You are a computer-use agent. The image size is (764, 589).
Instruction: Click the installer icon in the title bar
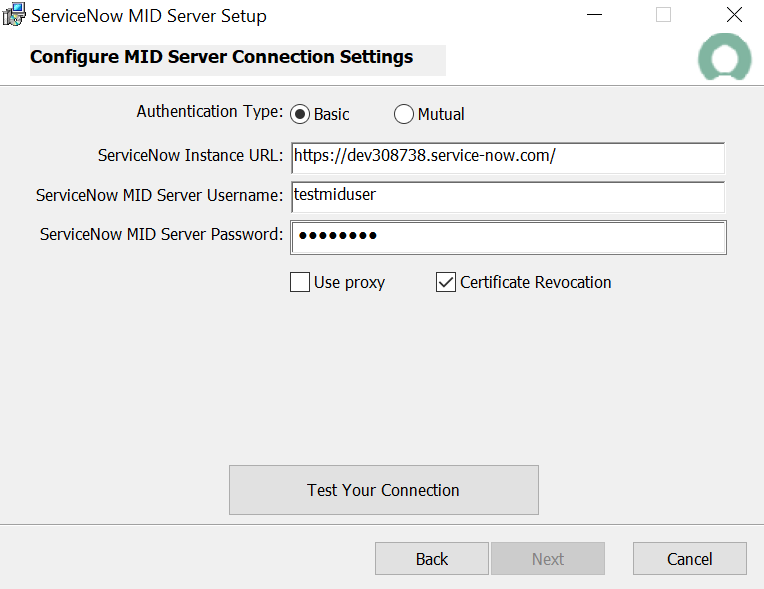point(14,16)
